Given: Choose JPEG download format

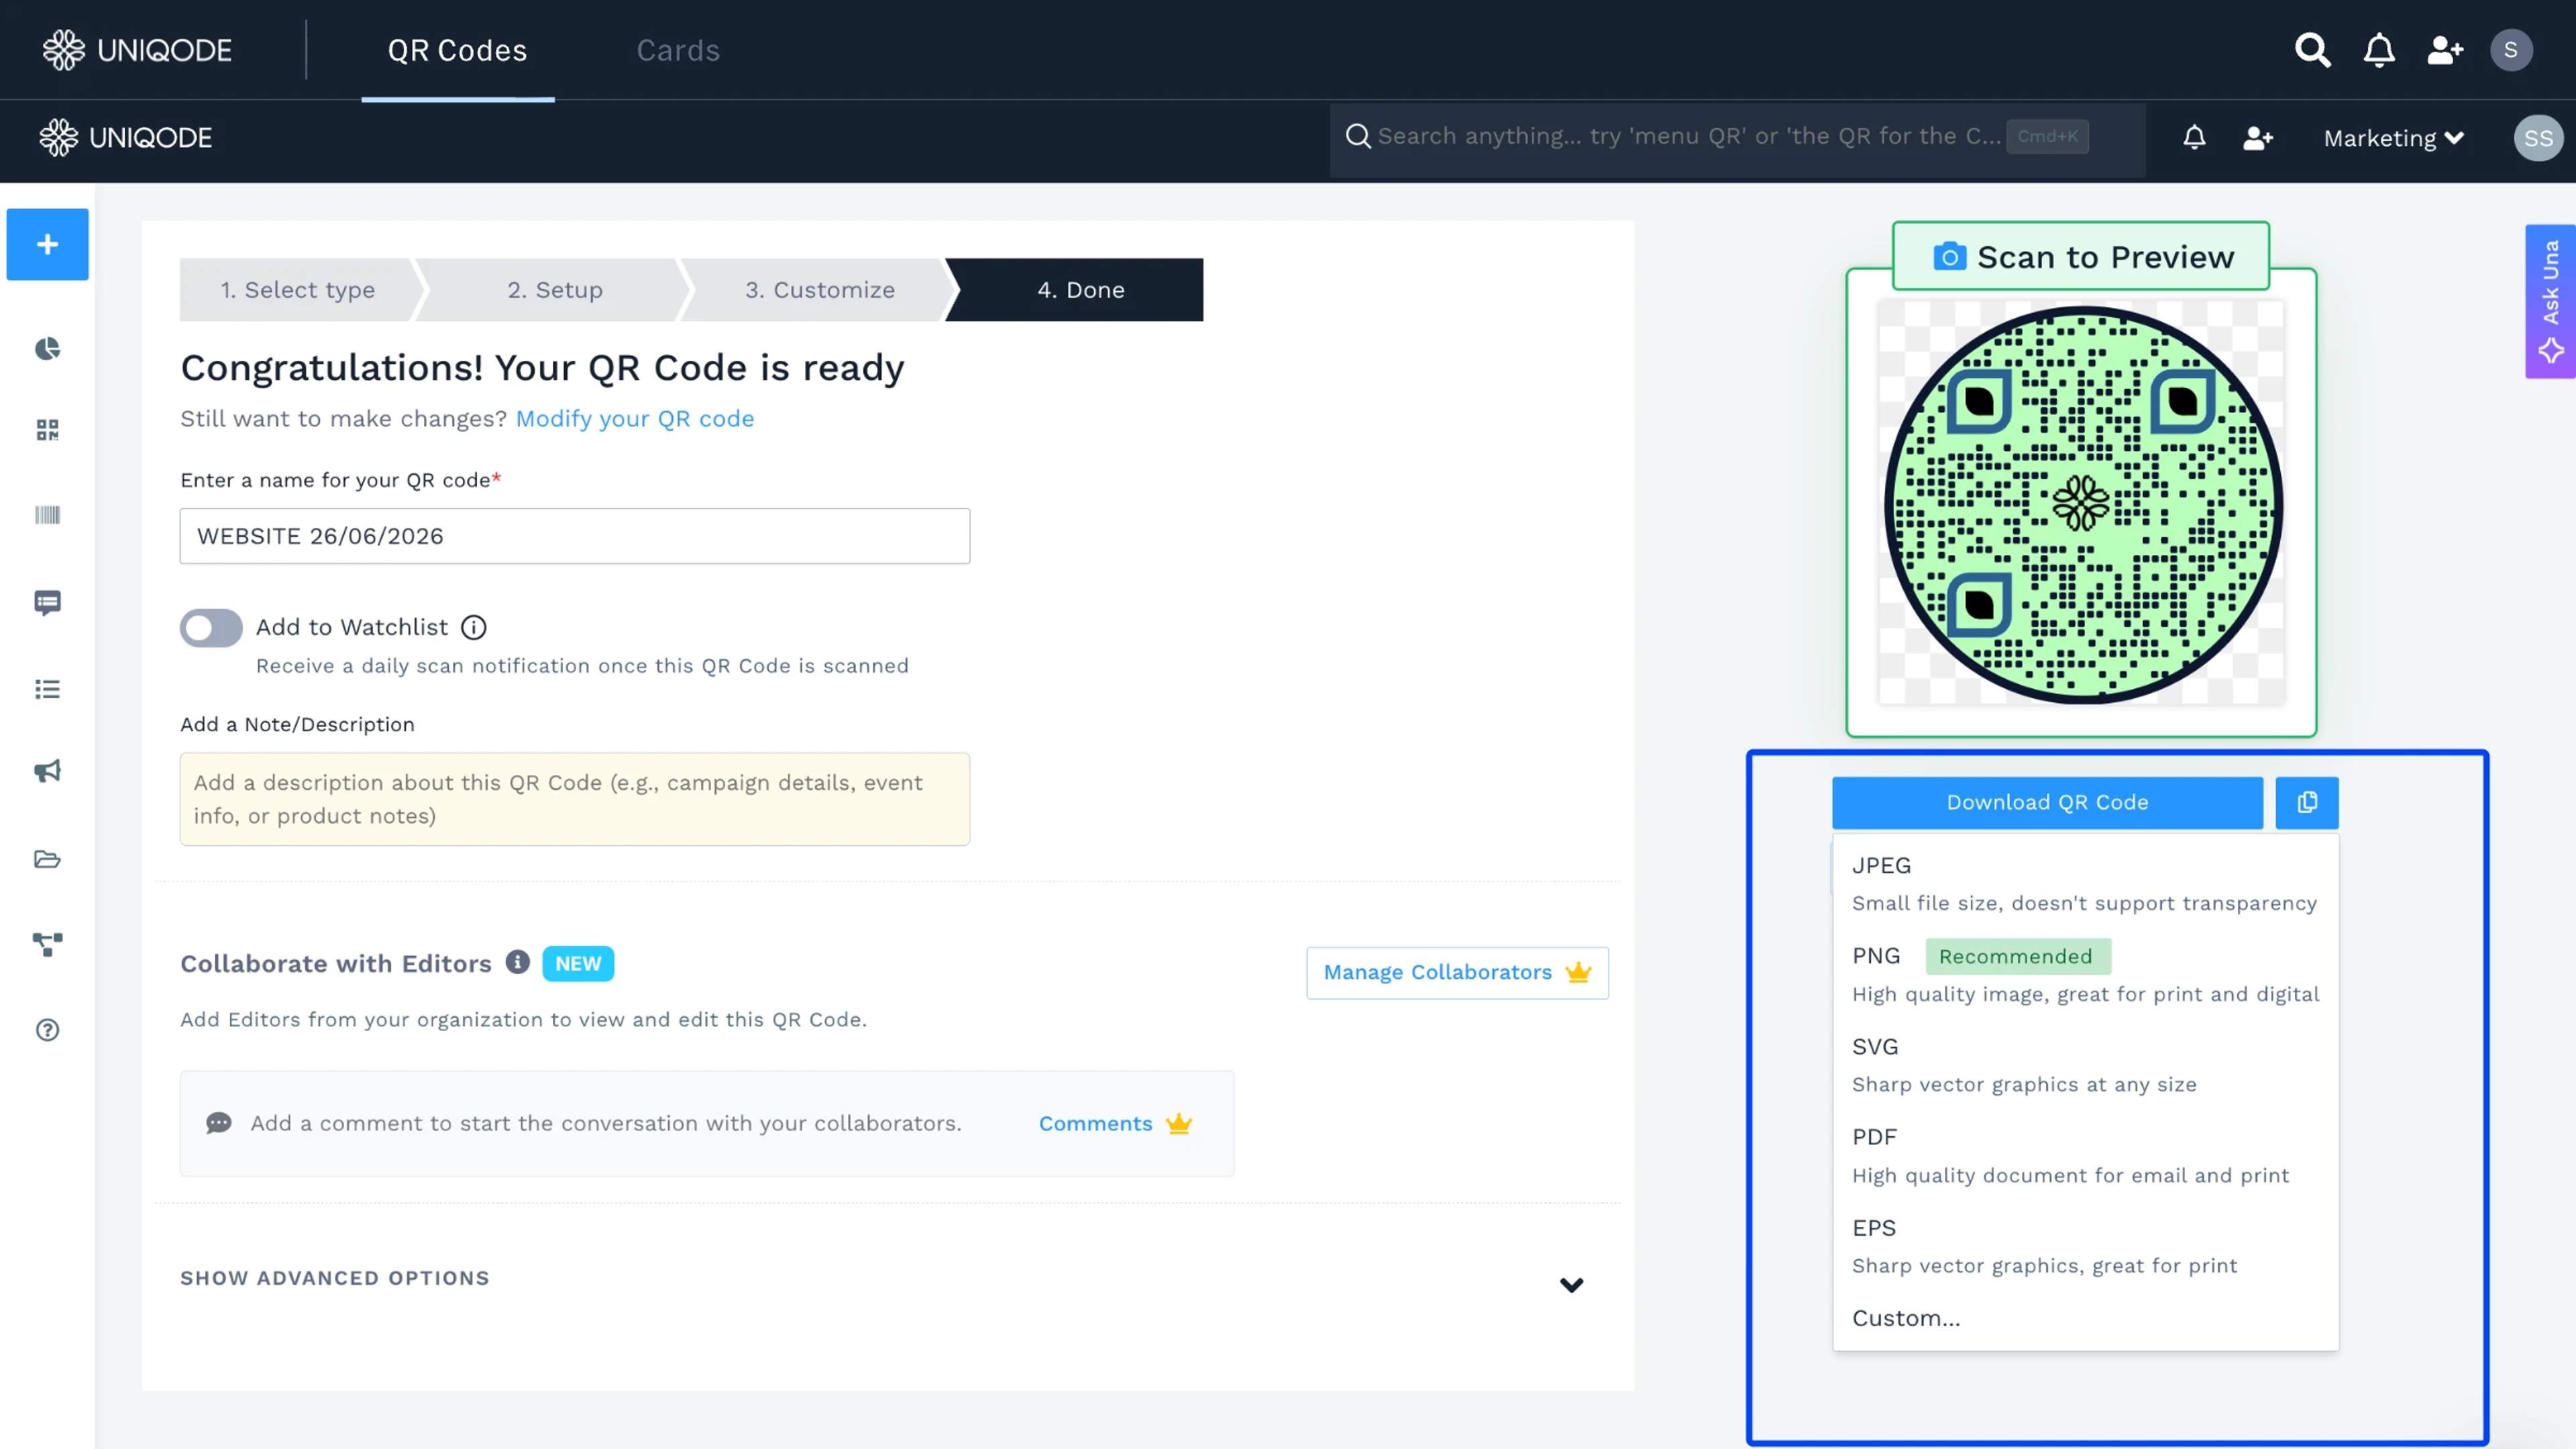Looking at the screenshot, I should click(x=2085, y=883).
